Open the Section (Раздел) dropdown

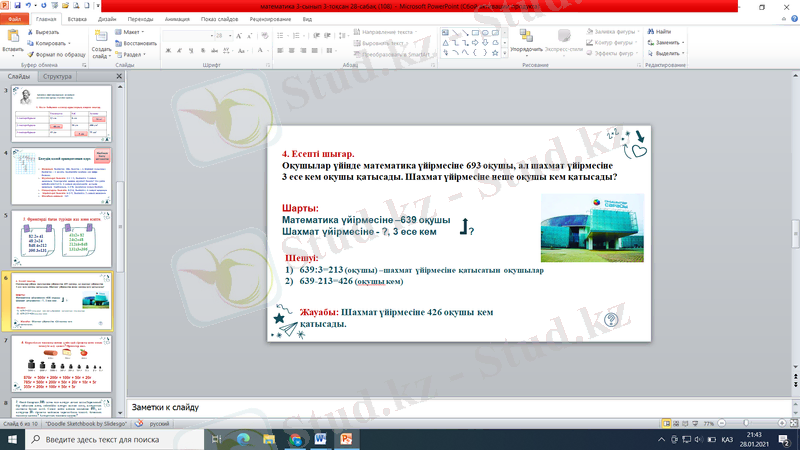pyautogui.click(x=134, y=55)
